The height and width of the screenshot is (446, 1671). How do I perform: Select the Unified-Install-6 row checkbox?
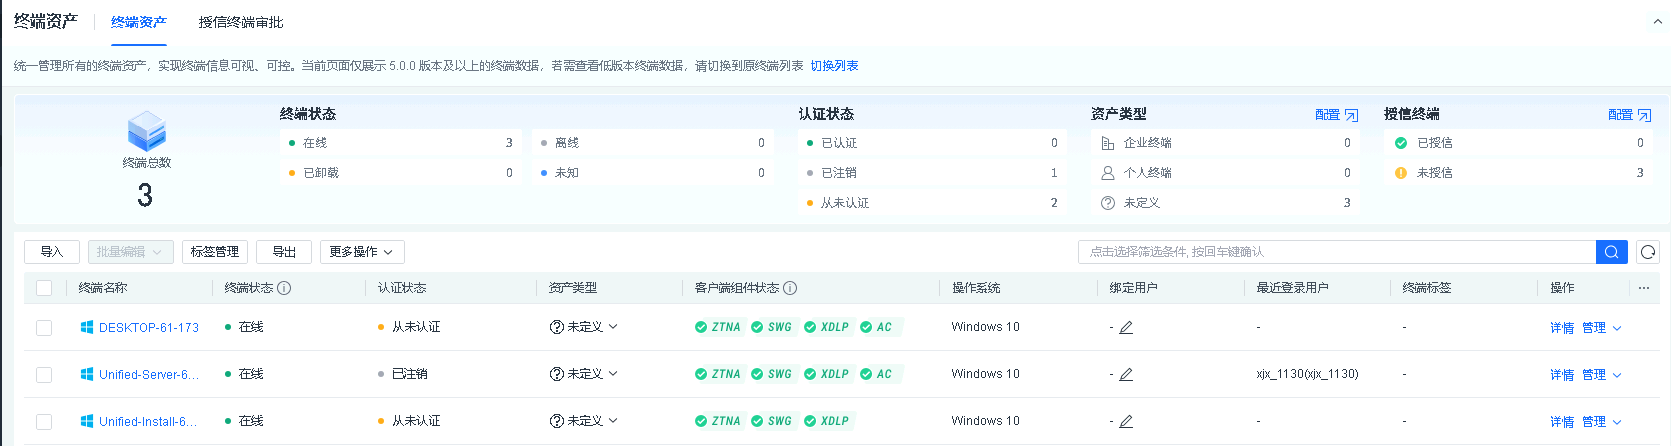click(44, 421)
